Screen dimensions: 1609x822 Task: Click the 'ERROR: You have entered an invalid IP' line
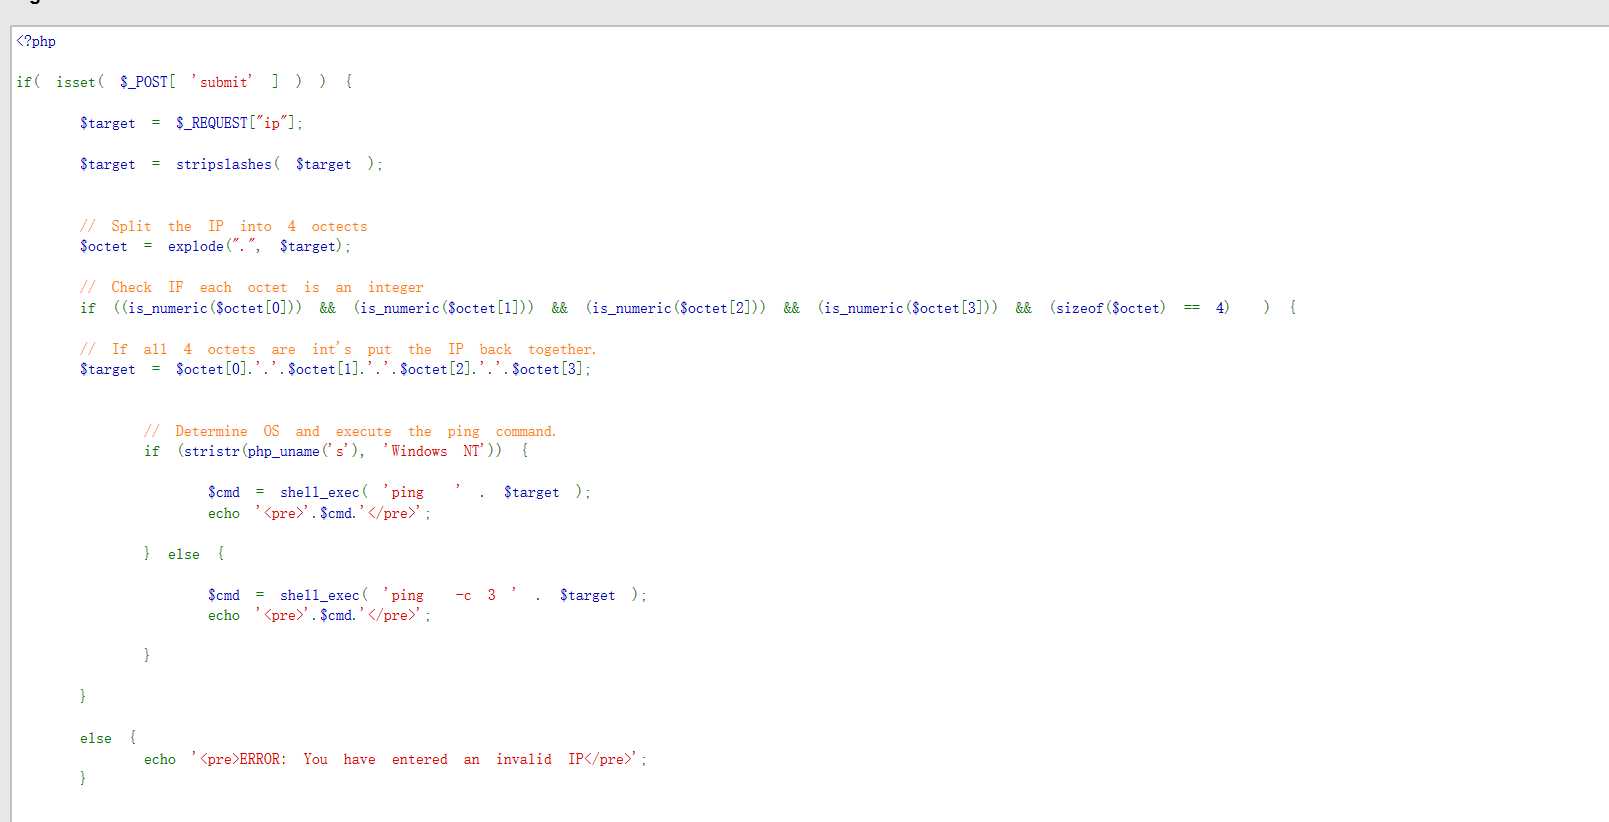395,759
